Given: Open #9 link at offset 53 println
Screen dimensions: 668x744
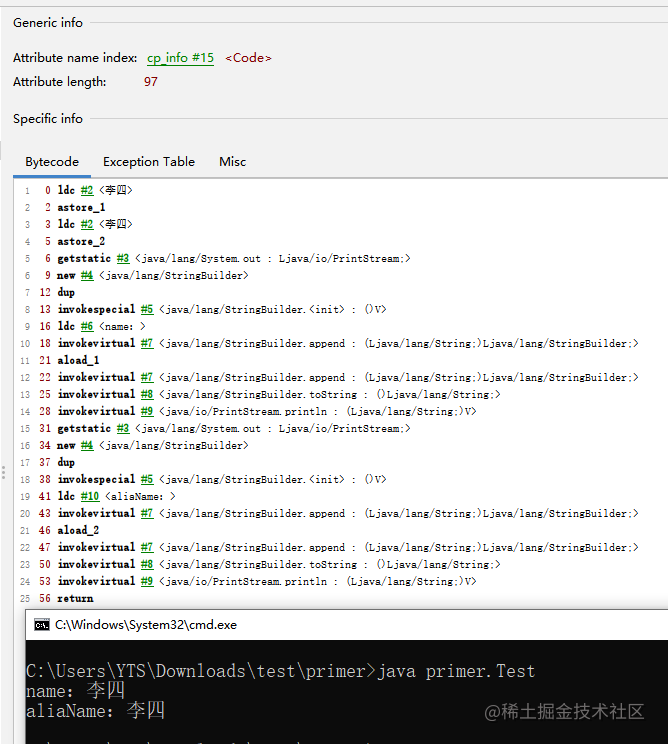Looking at the screenshot, I should [147, 581].
